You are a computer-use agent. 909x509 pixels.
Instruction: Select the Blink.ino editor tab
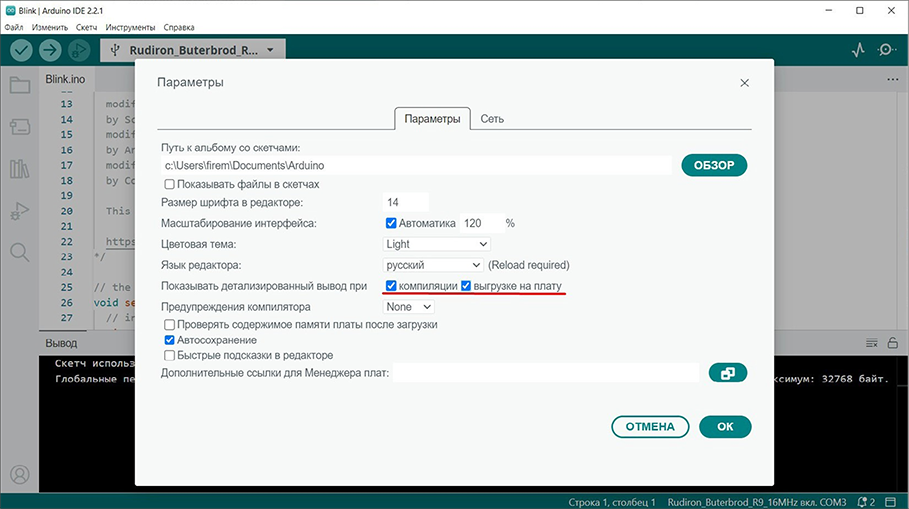pos(66,79)
